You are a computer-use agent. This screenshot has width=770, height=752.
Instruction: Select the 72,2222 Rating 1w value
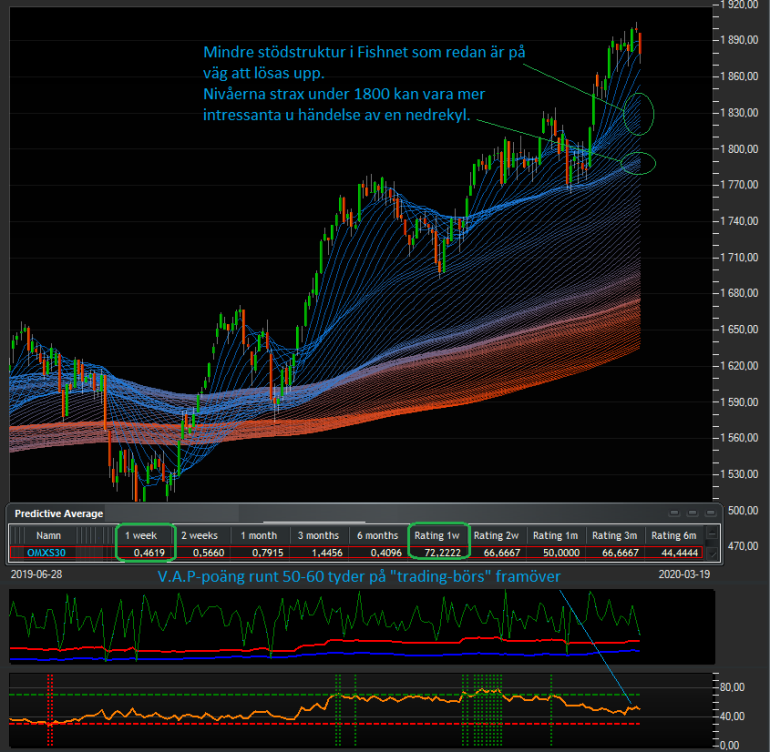[x=442, y=553]
